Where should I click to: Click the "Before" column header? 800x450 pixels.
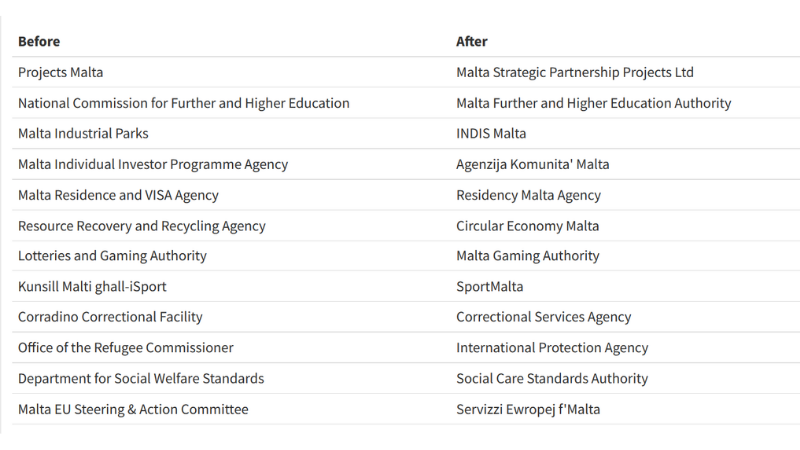coord(39,41)
